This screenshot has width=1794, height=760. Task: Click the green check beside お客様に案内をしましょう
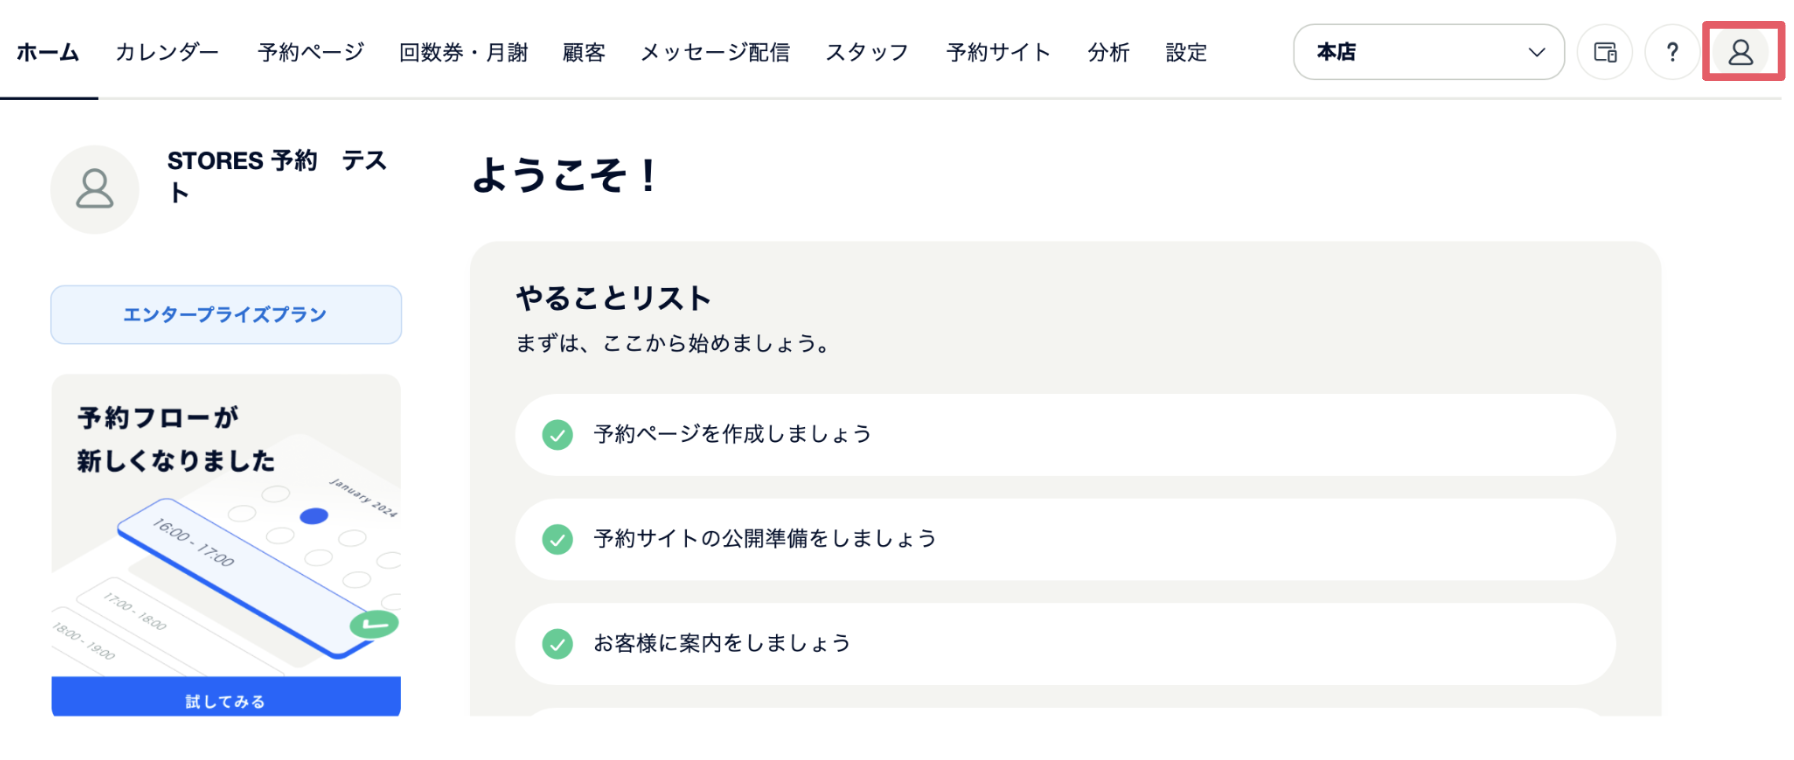(x=557, y=644)
